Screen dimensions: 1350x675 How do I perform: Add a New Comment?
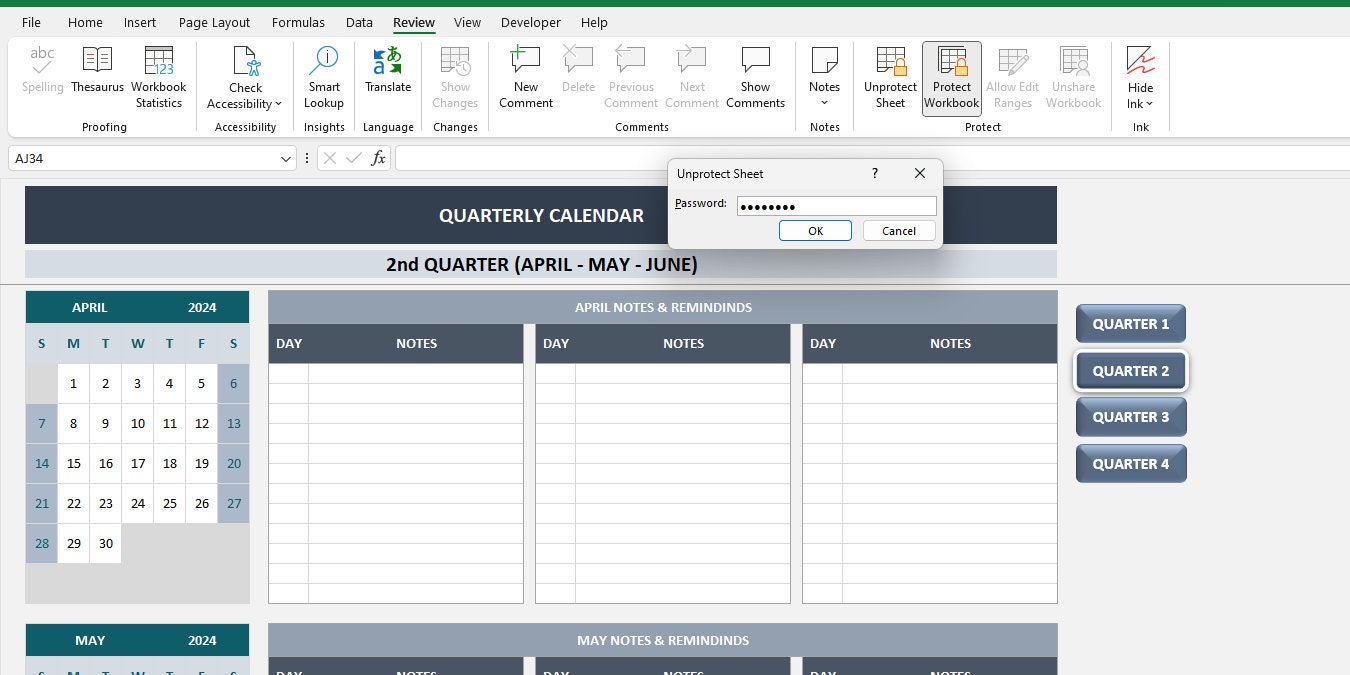(x=526, y=78)
